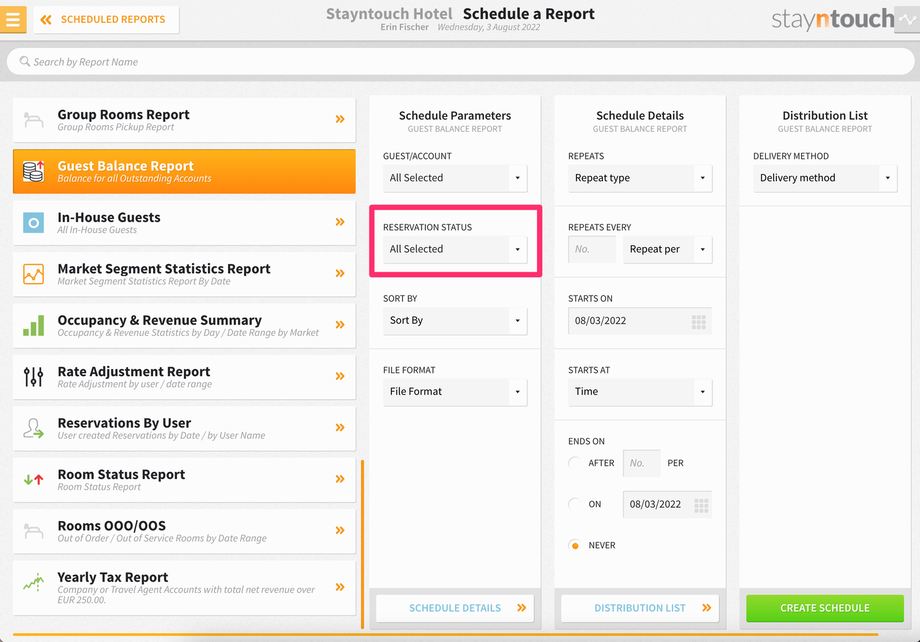The width and height of the screenshot is (920, 642).
Task: Click the Rooms OOO/OOS chevron arrow
Action: 340,531
